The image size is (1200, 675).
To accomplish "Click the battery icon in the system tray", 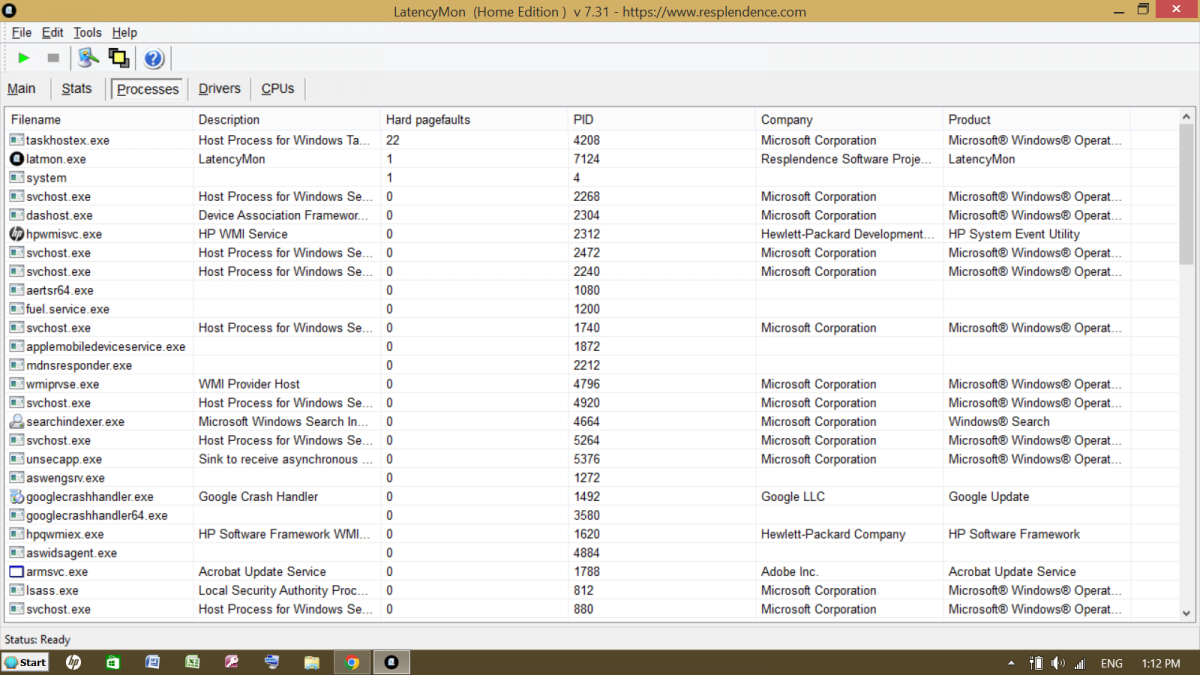I will [1037, 663].
